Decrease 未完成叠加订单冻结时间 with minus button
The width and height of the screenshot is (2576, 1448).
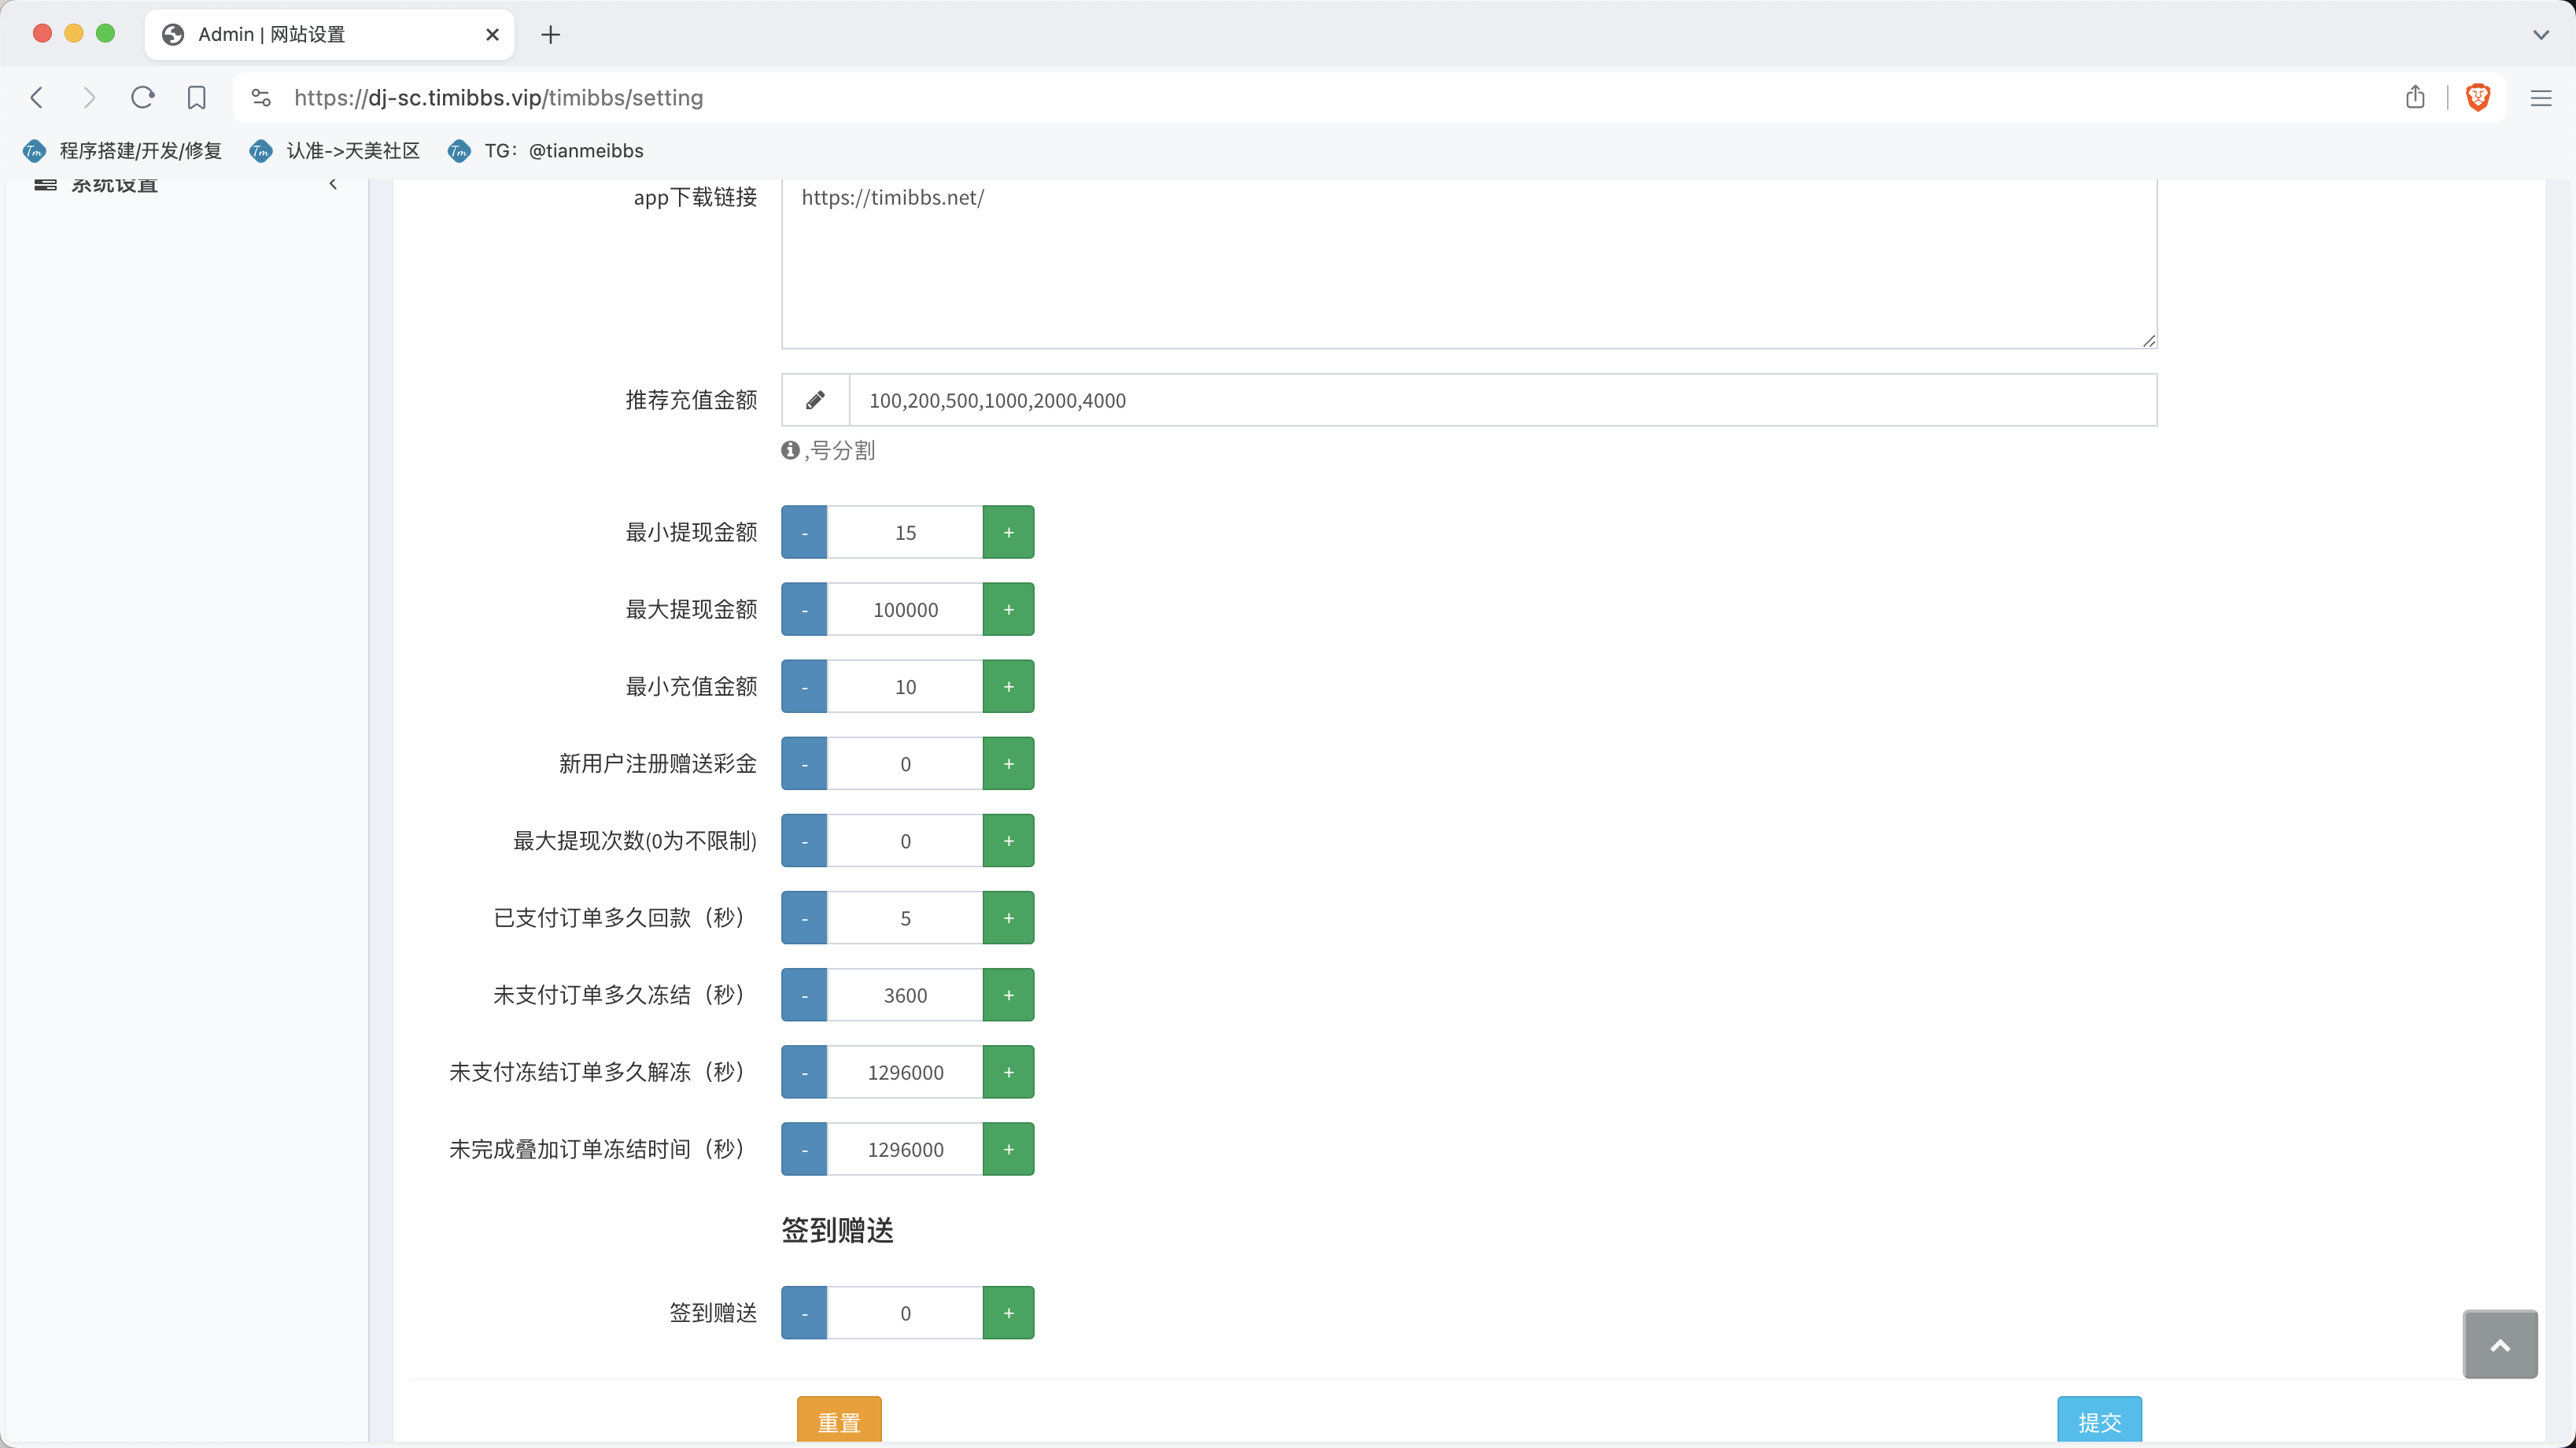click(804, 1148)
